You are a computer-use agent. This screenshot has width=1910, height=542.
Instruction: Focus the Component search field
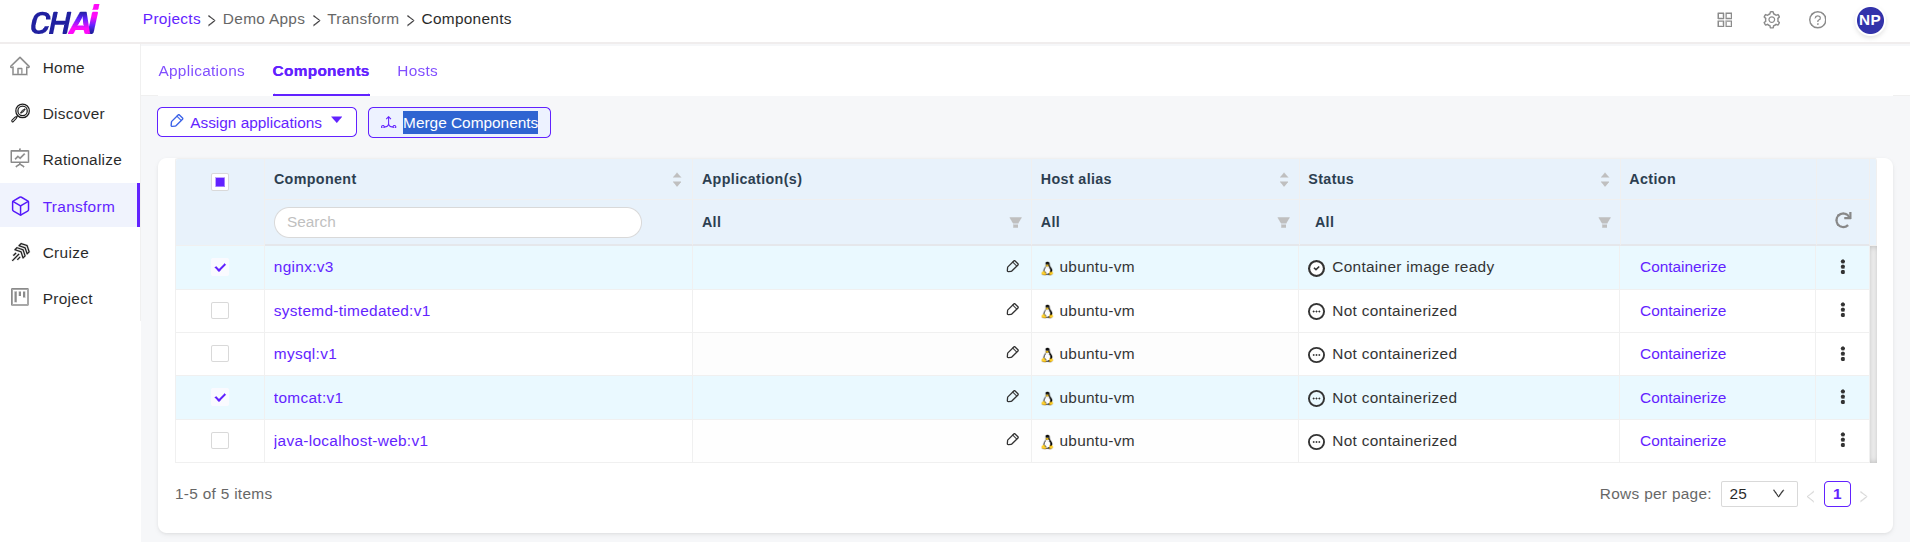pos(458,222)
